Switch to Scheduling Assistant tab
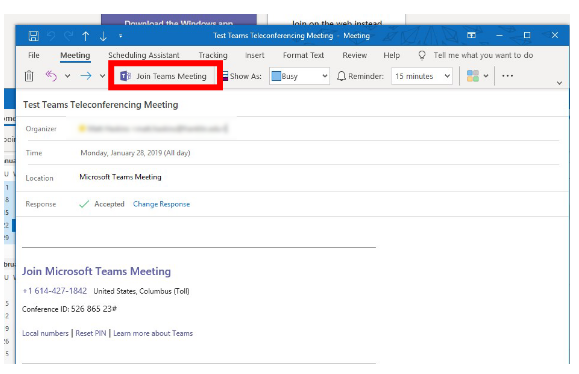The width and height of the screenshot is (579, 374). pos(144,55)
